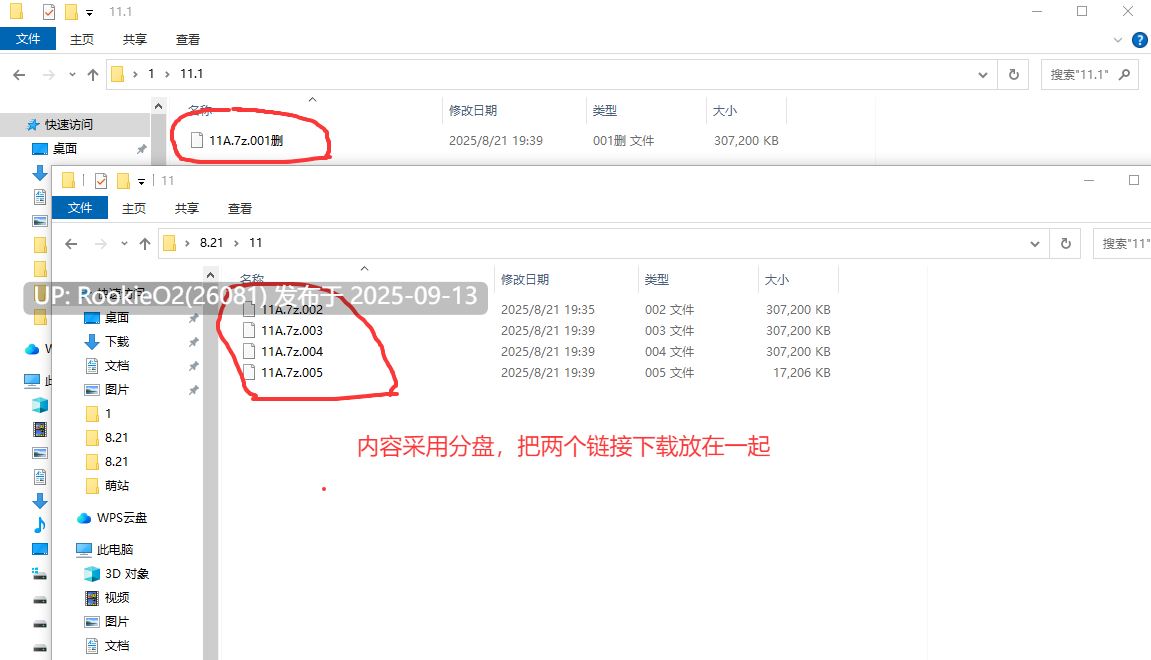The height and width of the screenshot is (660, 1151).
Task: Open recent locations dropdown in the 11 window
Action: [124, 243]
